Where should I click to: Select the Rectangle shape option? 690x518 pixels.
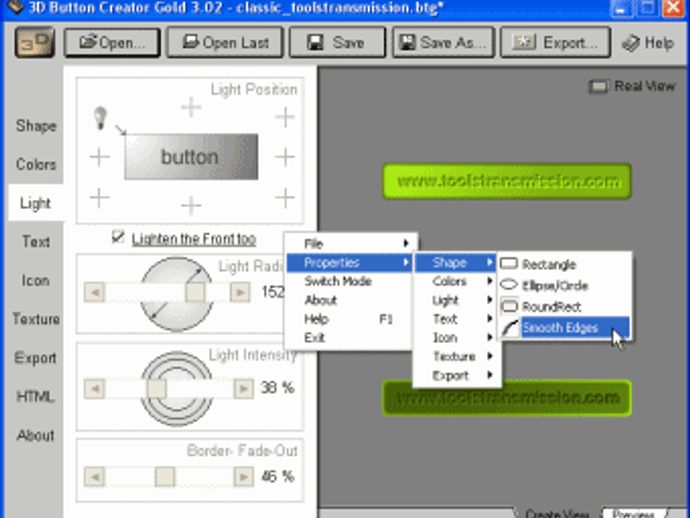(x=565, y=264)
